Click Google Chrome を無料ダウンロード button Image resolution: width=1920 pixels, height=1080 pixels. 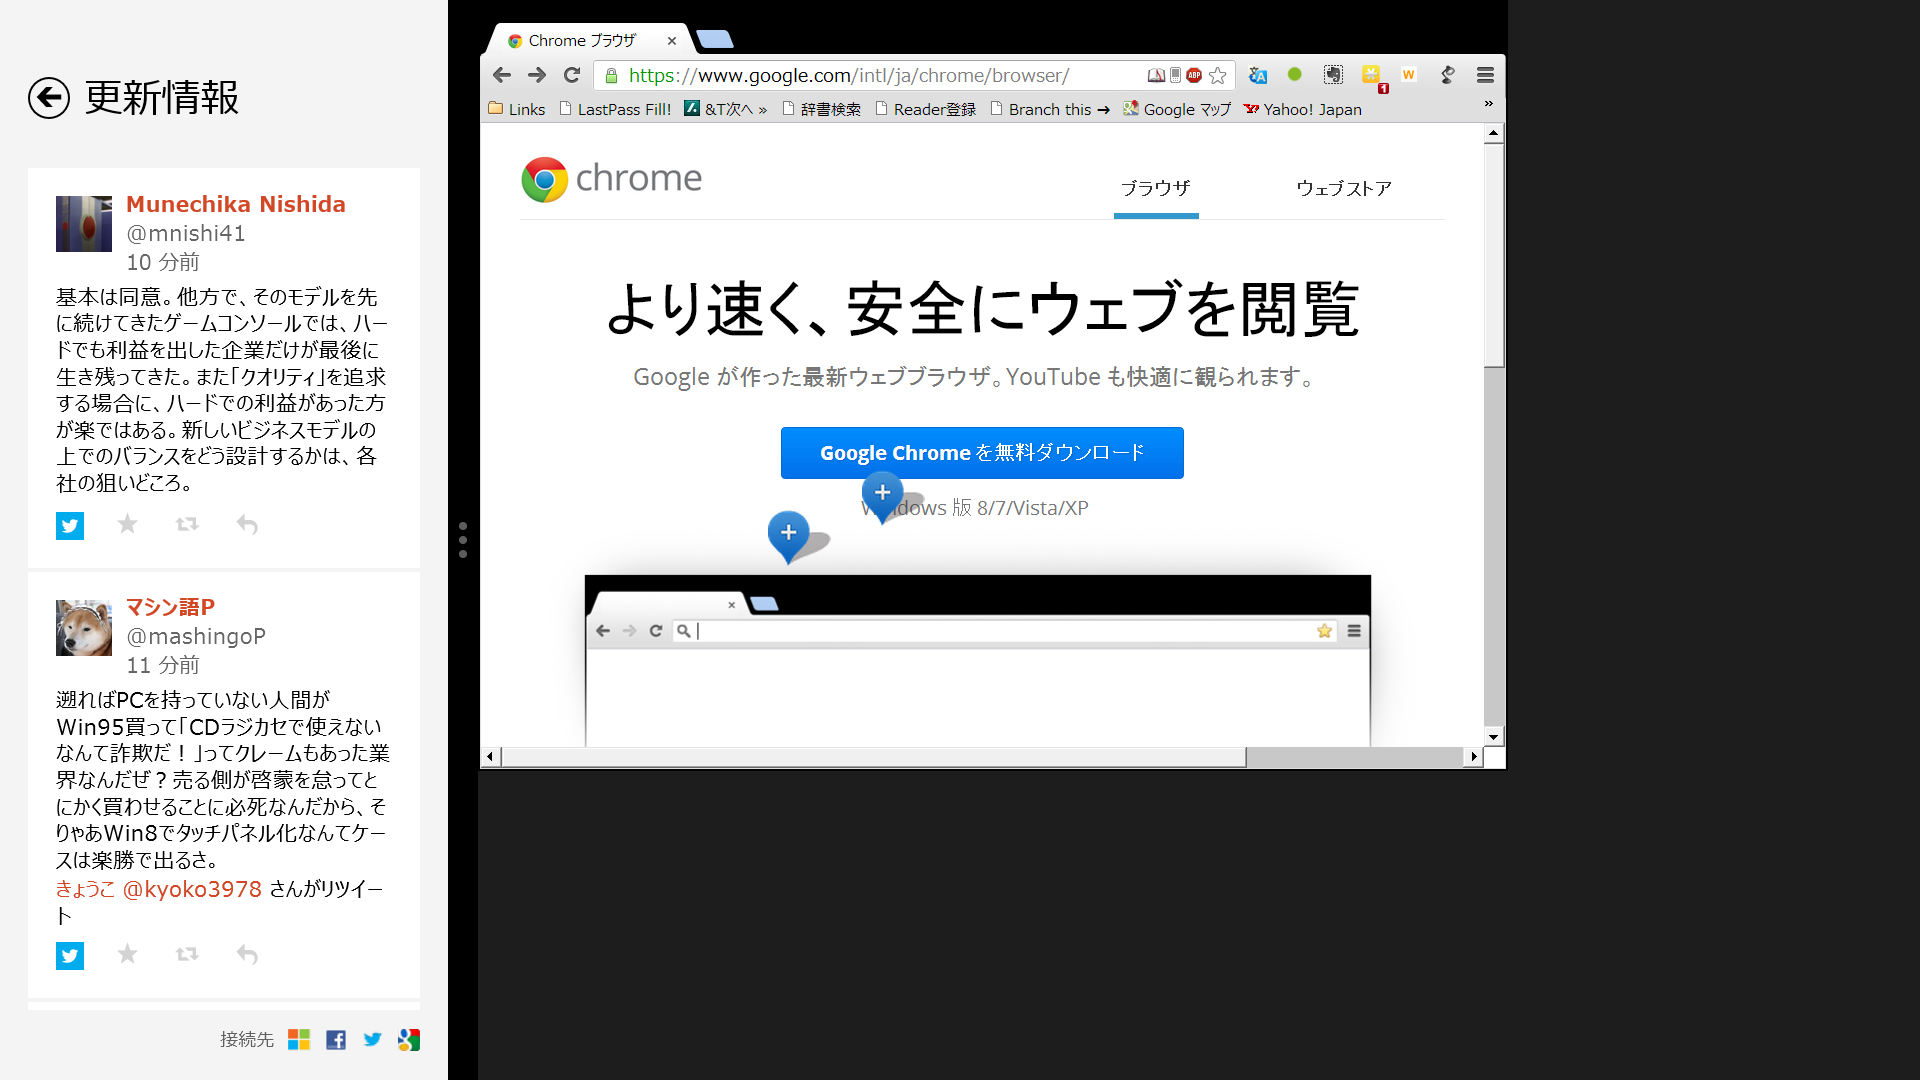pyautogui.click(x=981, y=453)
